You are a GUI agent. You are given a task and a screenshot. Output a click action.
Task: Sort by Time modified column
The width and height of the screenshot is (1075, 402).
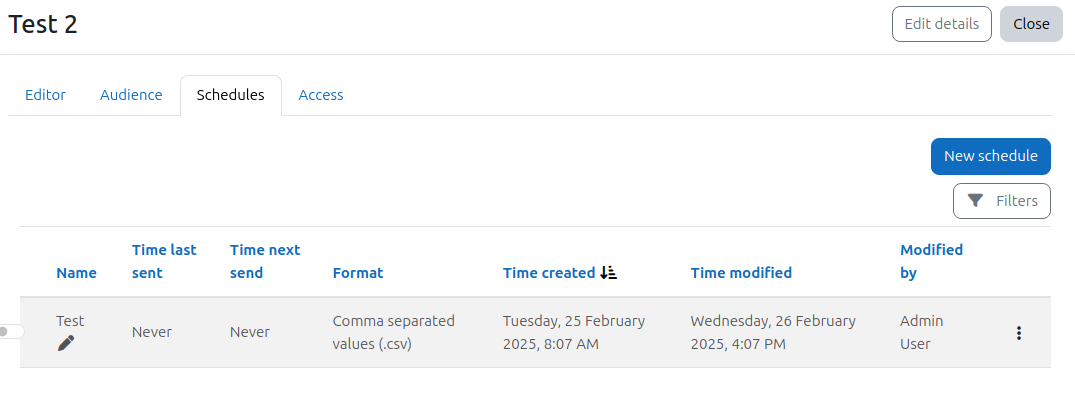pyautogui.click(x=741, y=272)
